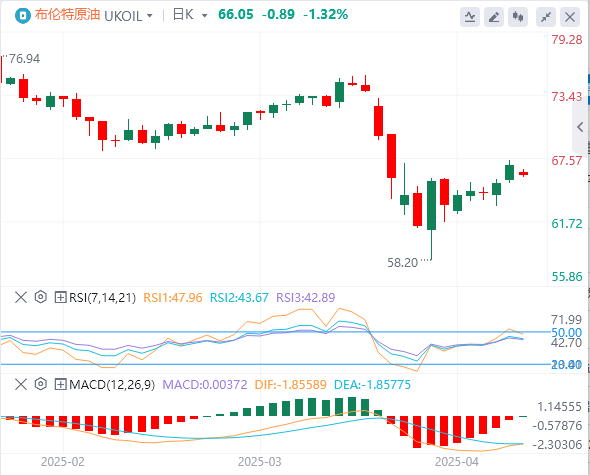Viewport: 590px width, 475px height.
Task: Open the UKOIL symbol dropdown arrow
Action: point(150,16)
